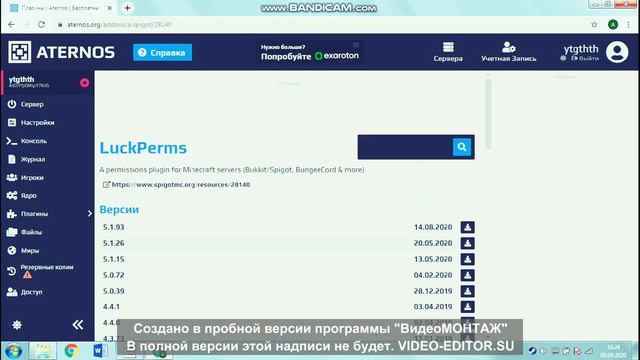Image resolution: width=640 pixels, height=360 pixels.
Task: Click the LuckPerms heading
Action: 143,148
